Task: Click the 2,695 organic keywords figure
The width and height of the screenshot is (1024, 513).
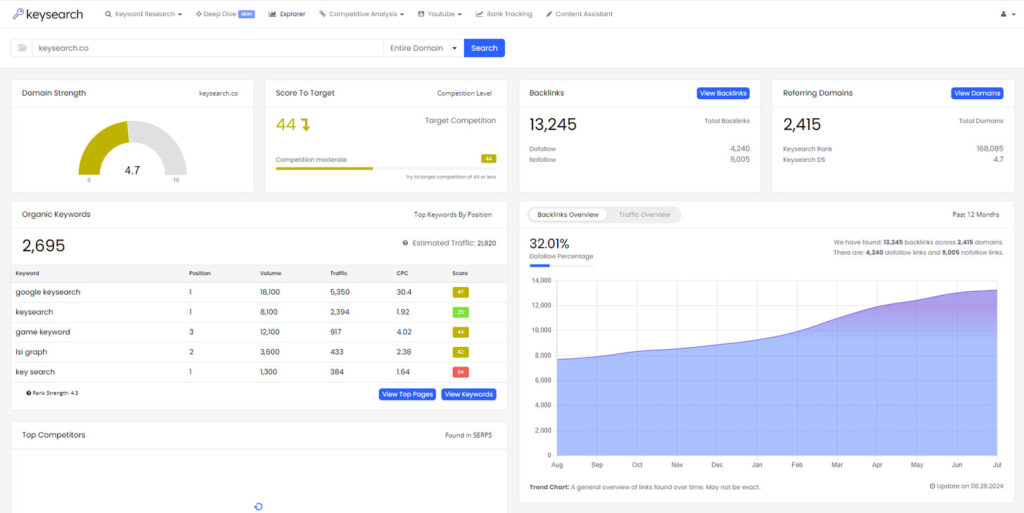Action: pyautogui.click(x=44, y=245)
